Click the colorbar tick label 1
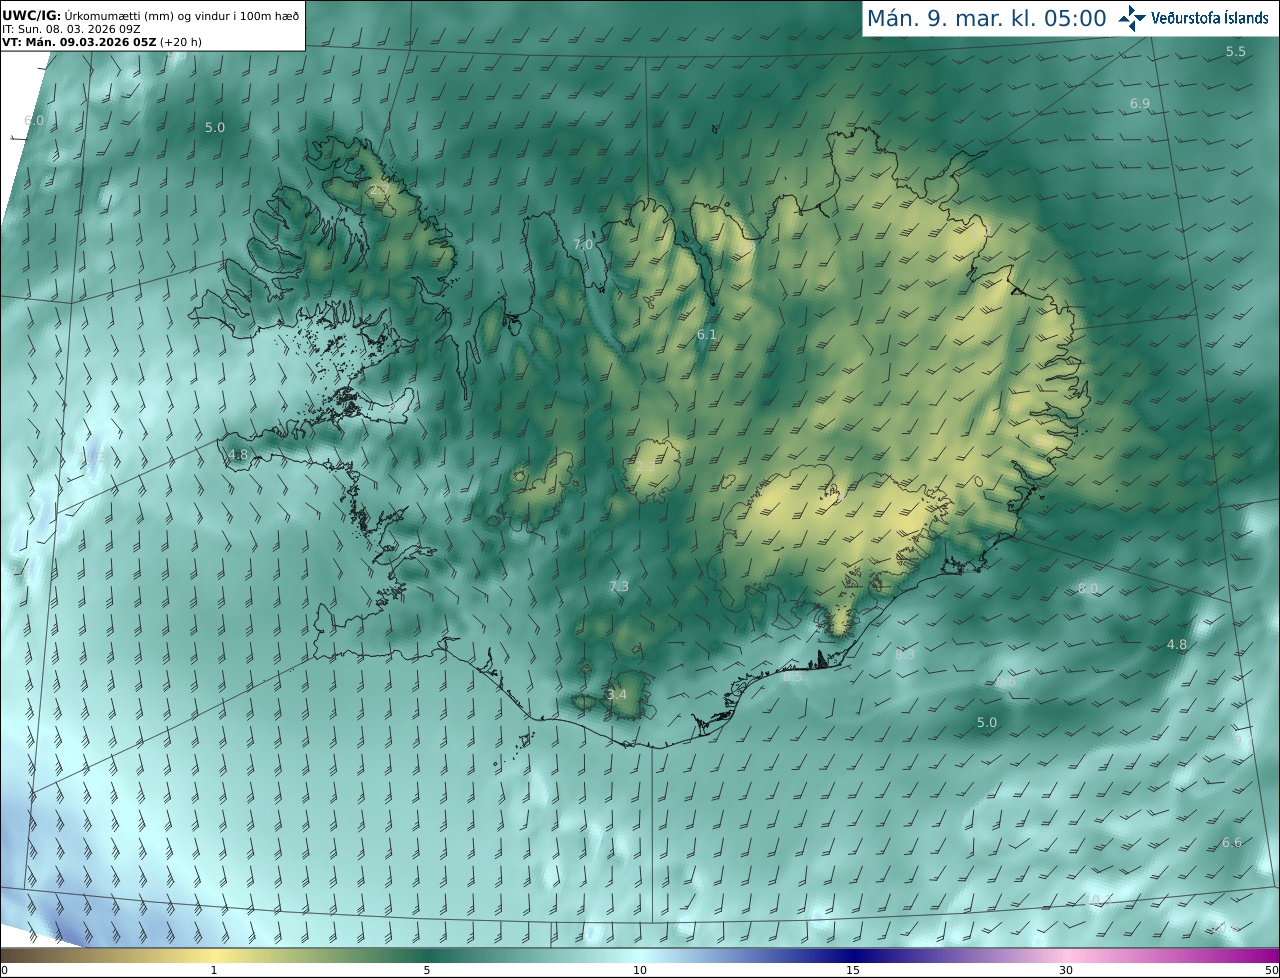 point(214,970)
